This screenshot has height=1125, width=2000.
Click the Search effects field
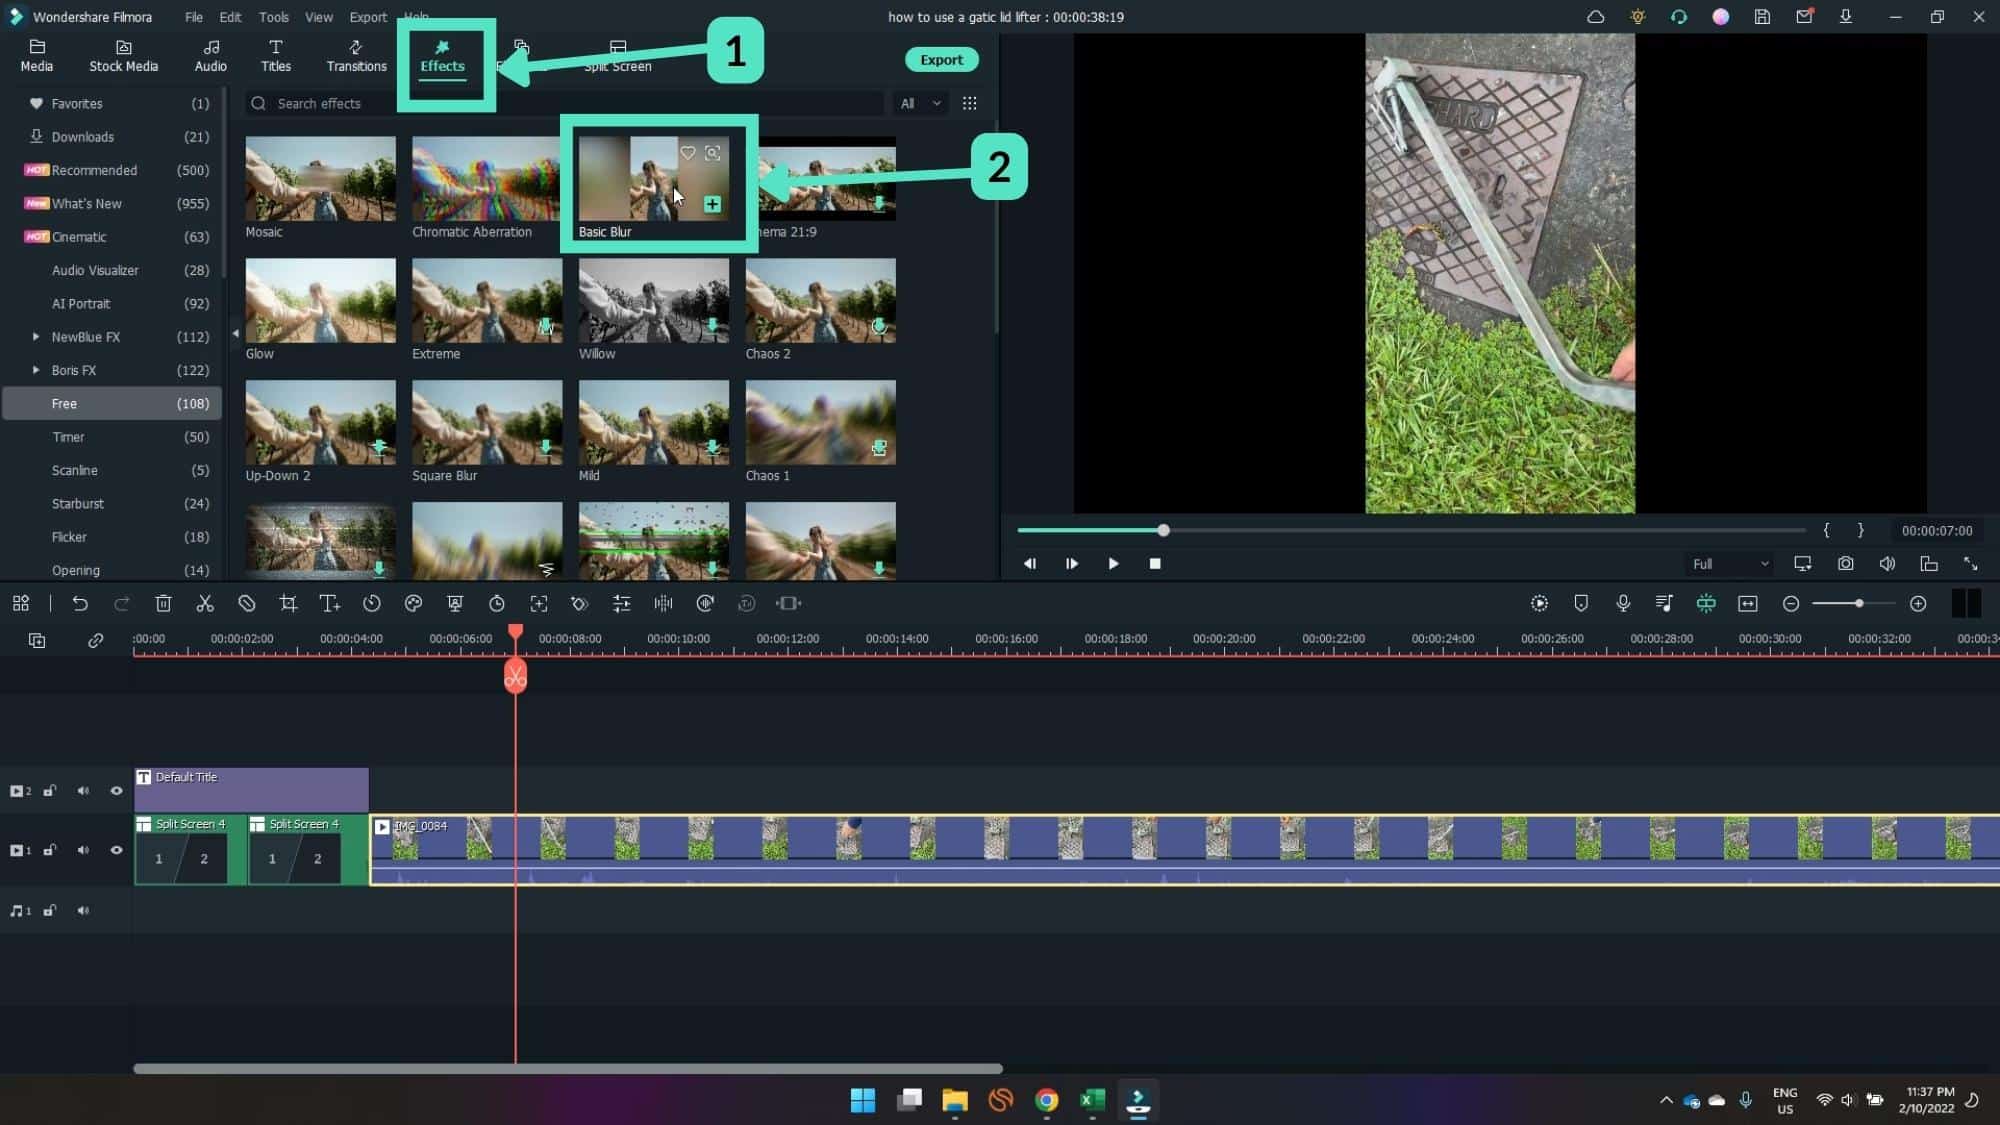[565, 103]
